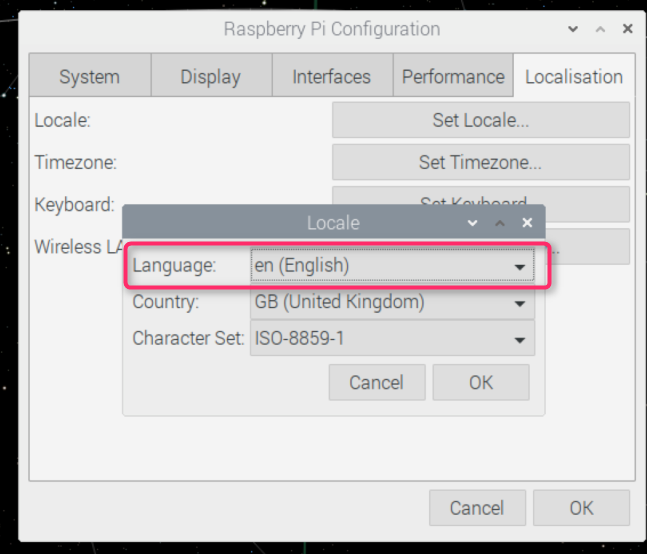Click the Localisation tab
Viewport: 647px width, 554px height.
click(573, 77)
